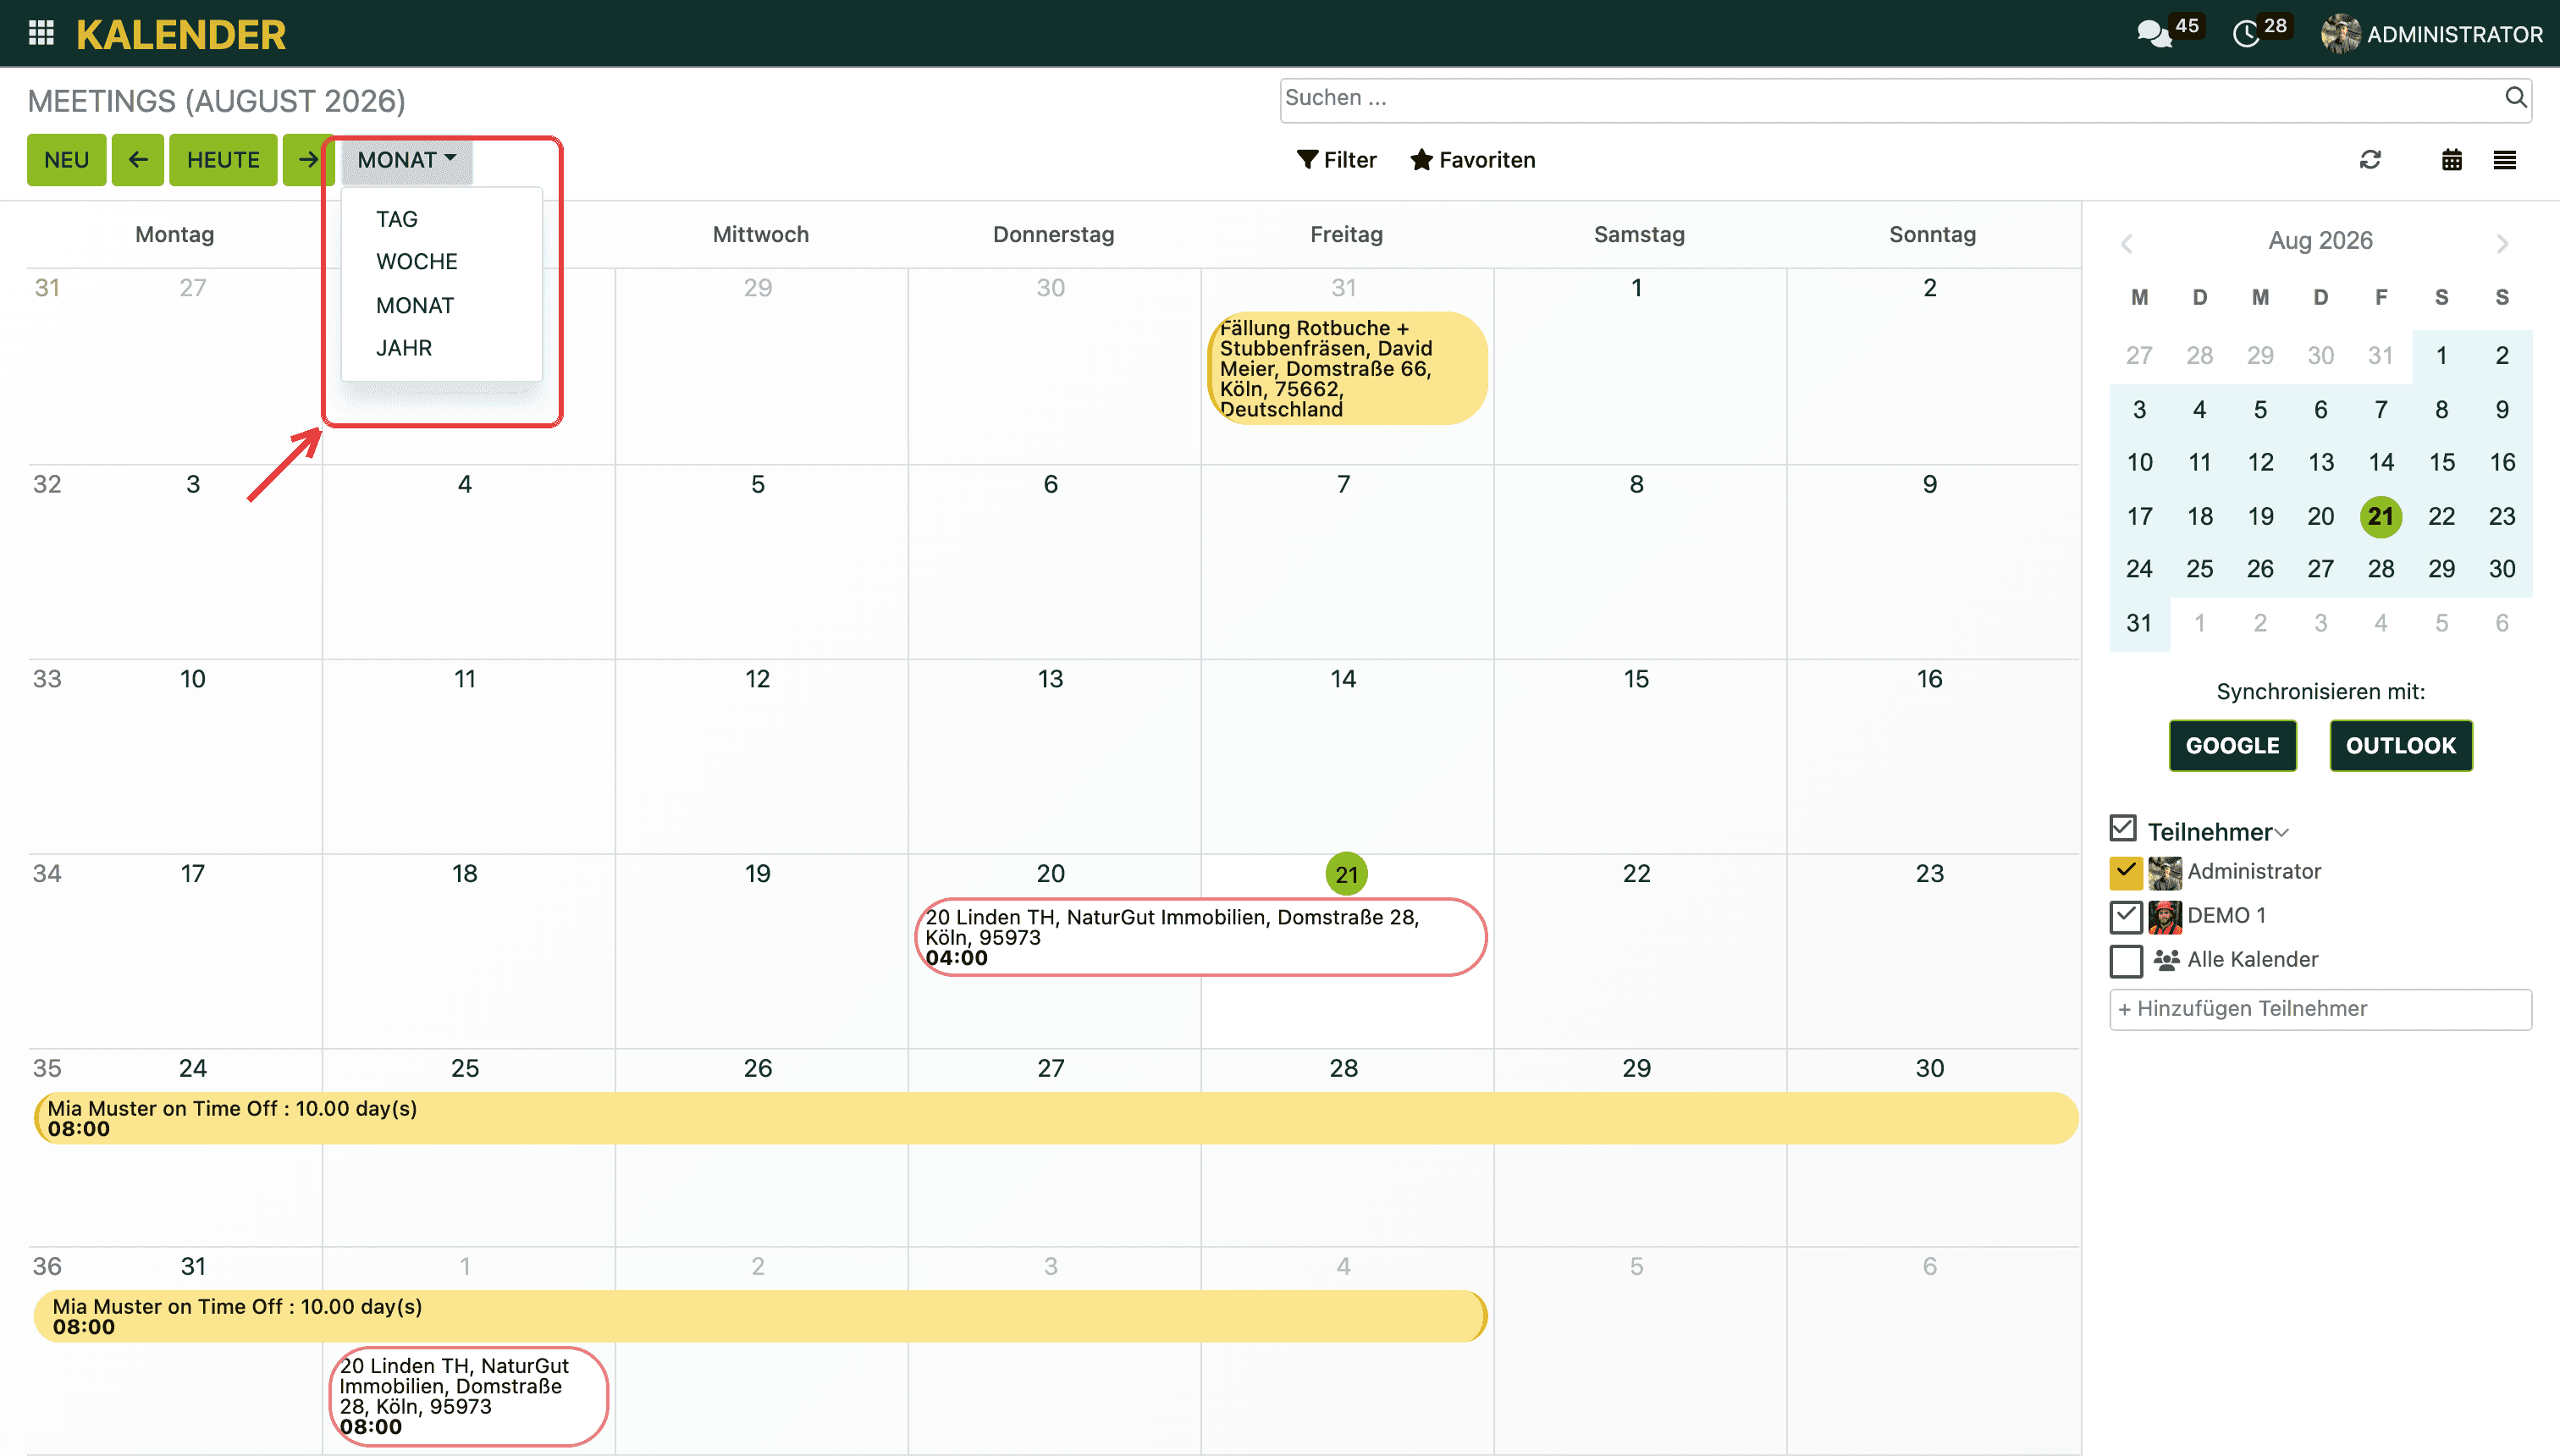Sync with GOOGLE button
2560x1456 pixels.
[x=2232, y=745]
